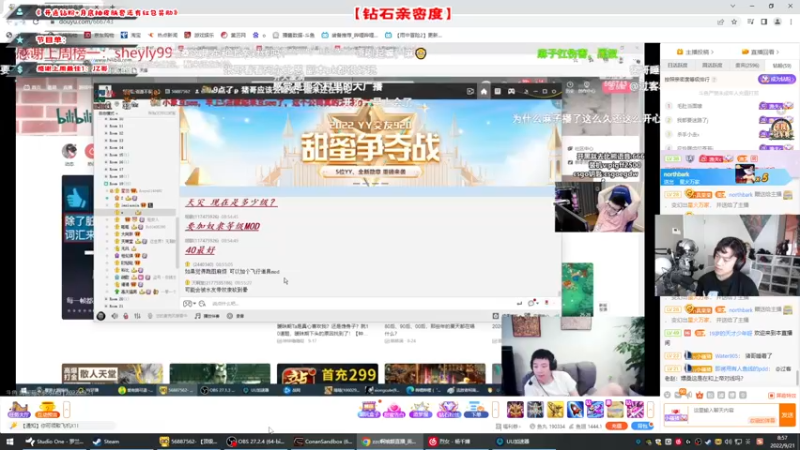Open ConanSandbox from the Windows taskbar
The height and width of the screenshot is (450, 800).
tap(323, 442)
